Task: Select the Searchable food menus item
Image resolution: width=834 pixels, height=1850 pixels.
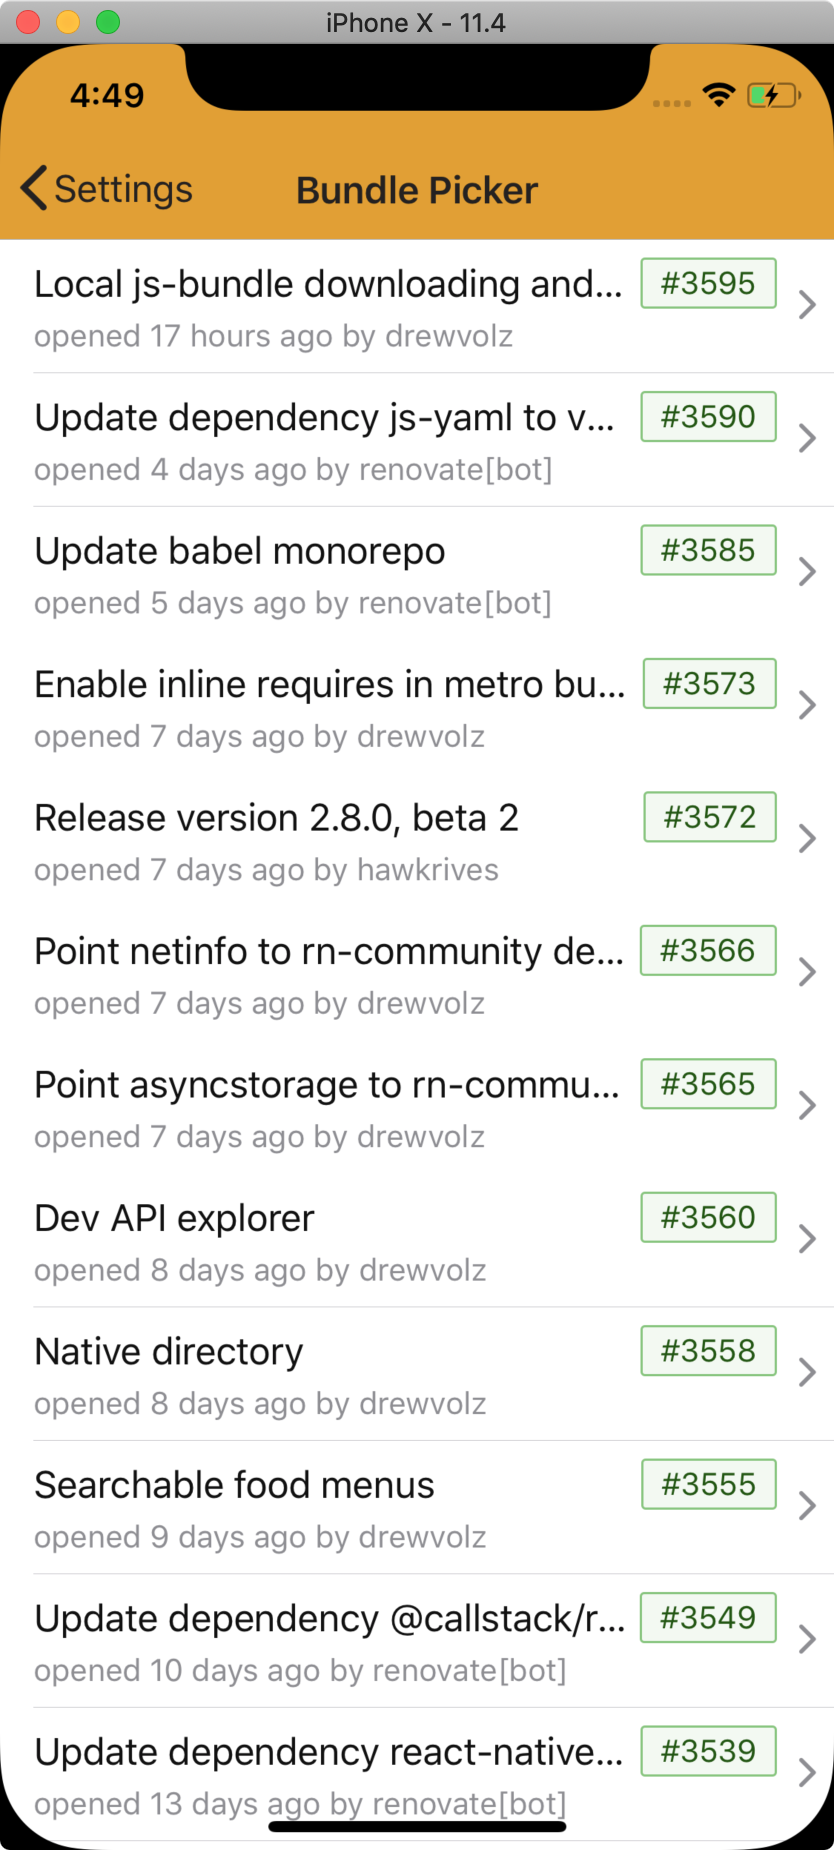Action: point(235,1486)
